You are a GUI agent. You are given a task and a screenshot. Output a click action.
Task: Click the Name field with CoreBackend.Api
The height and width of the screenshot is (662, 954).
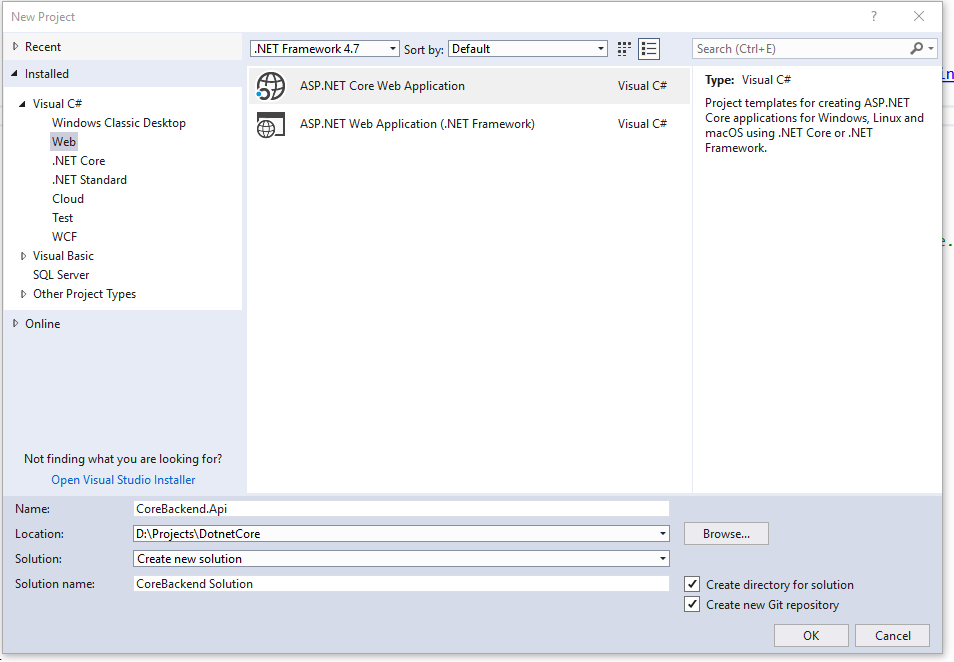(401, 509)
